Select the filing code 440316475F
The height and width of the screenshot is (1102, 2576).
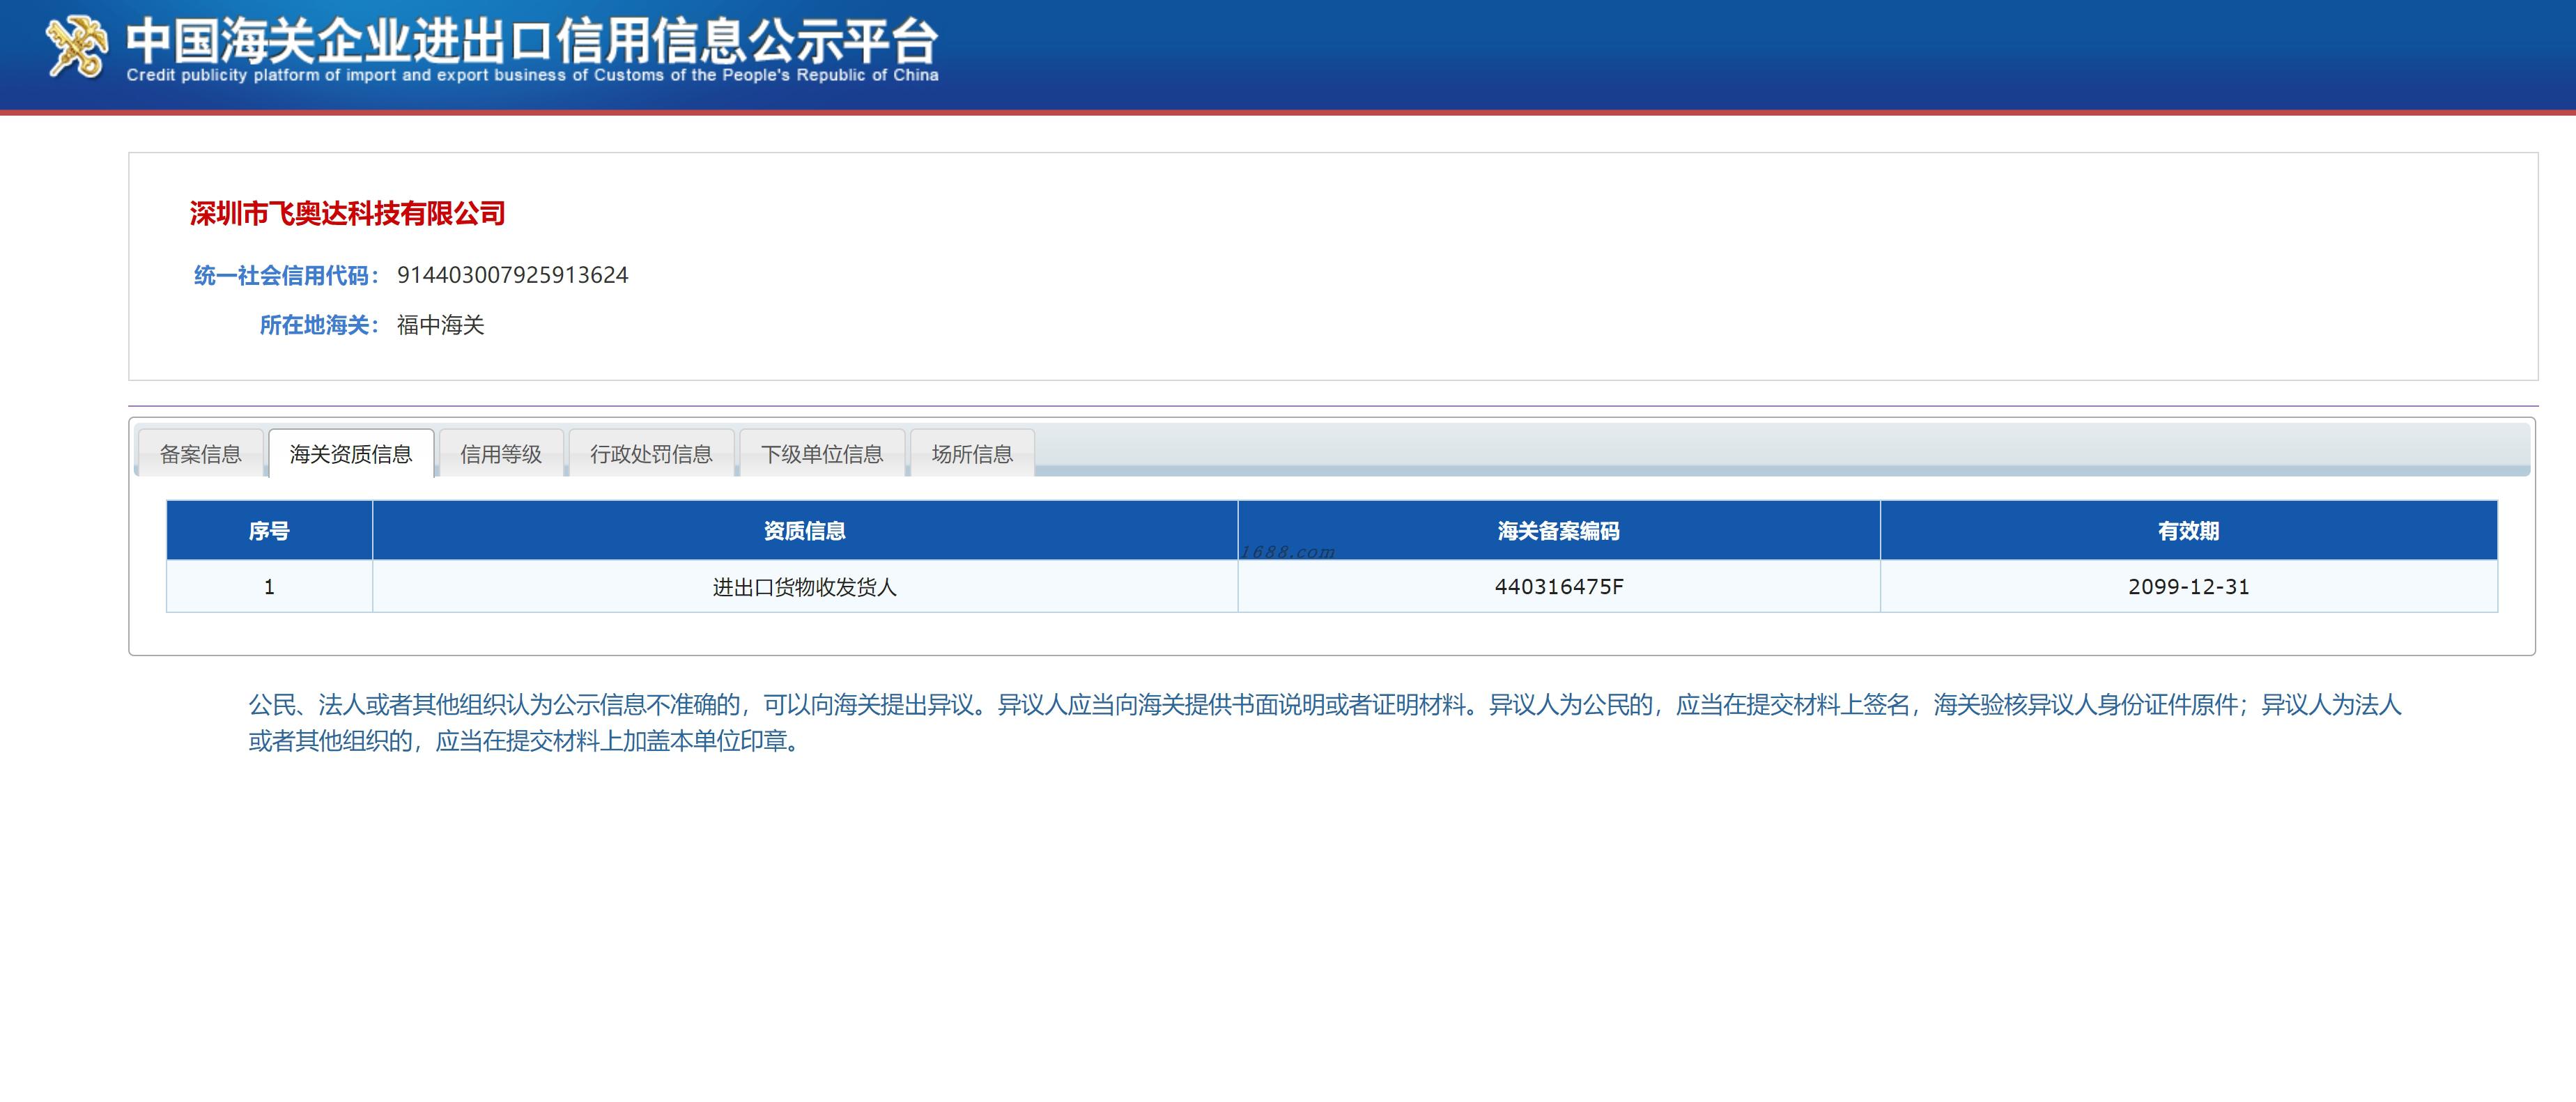click(1559, 586)
